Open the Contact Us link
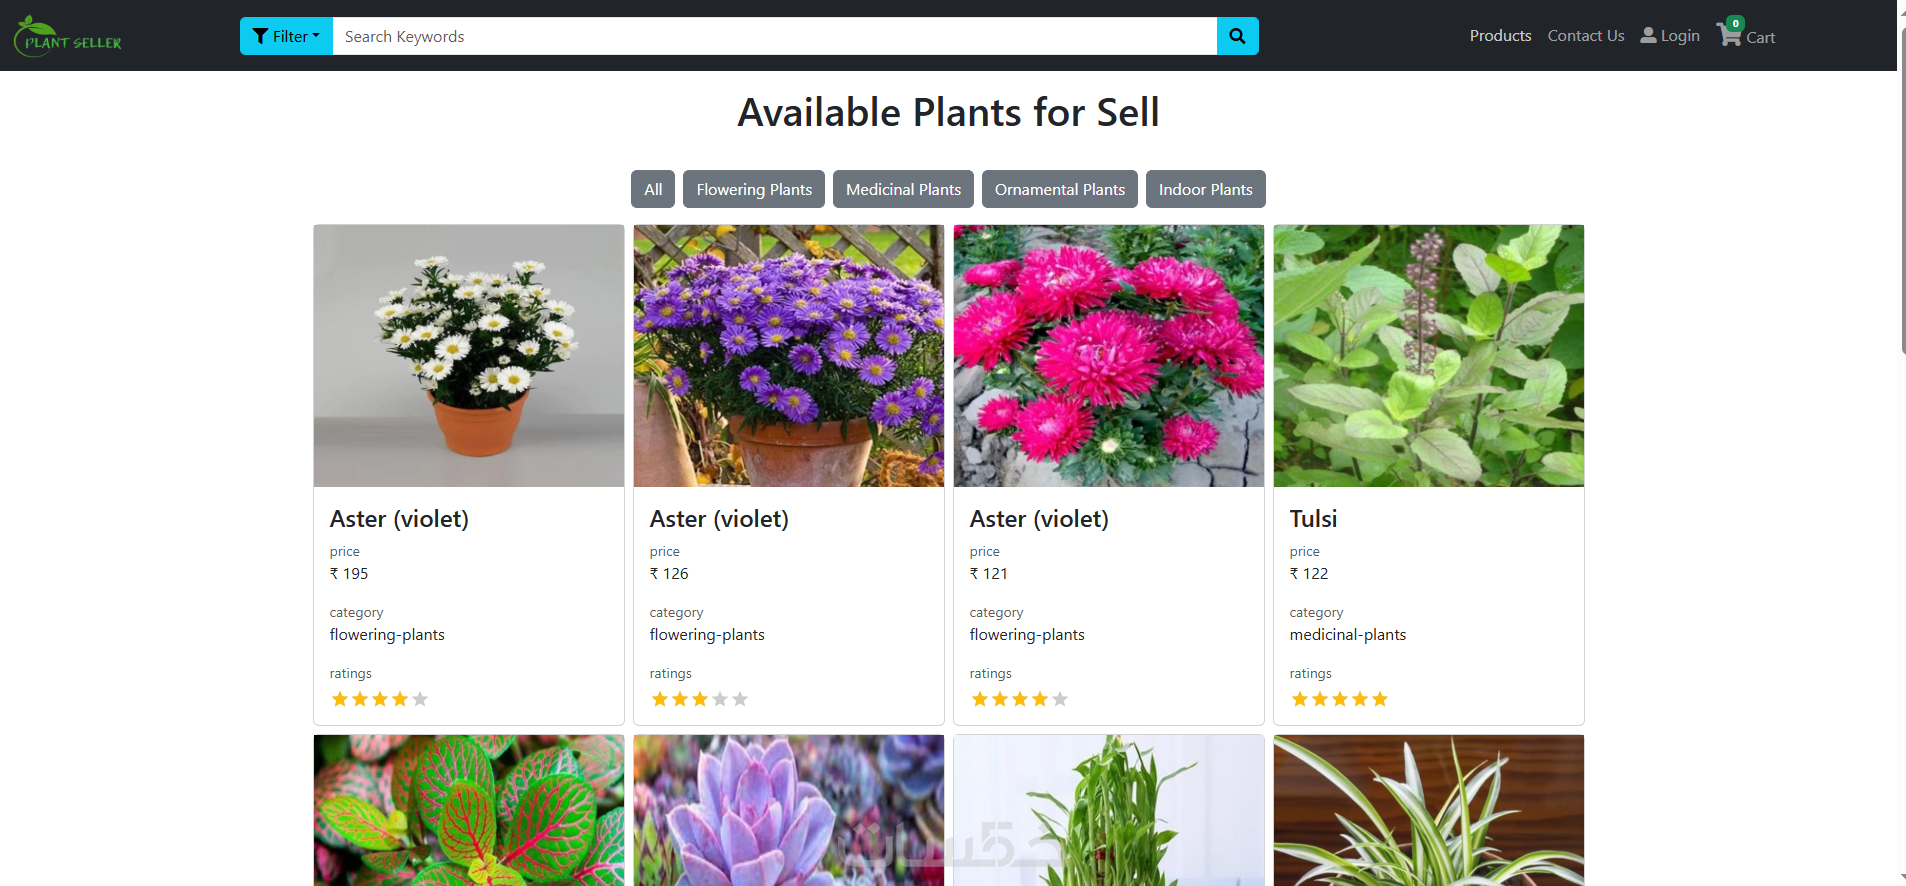Screen dimensions: 1906x886 click(1586, 36)
